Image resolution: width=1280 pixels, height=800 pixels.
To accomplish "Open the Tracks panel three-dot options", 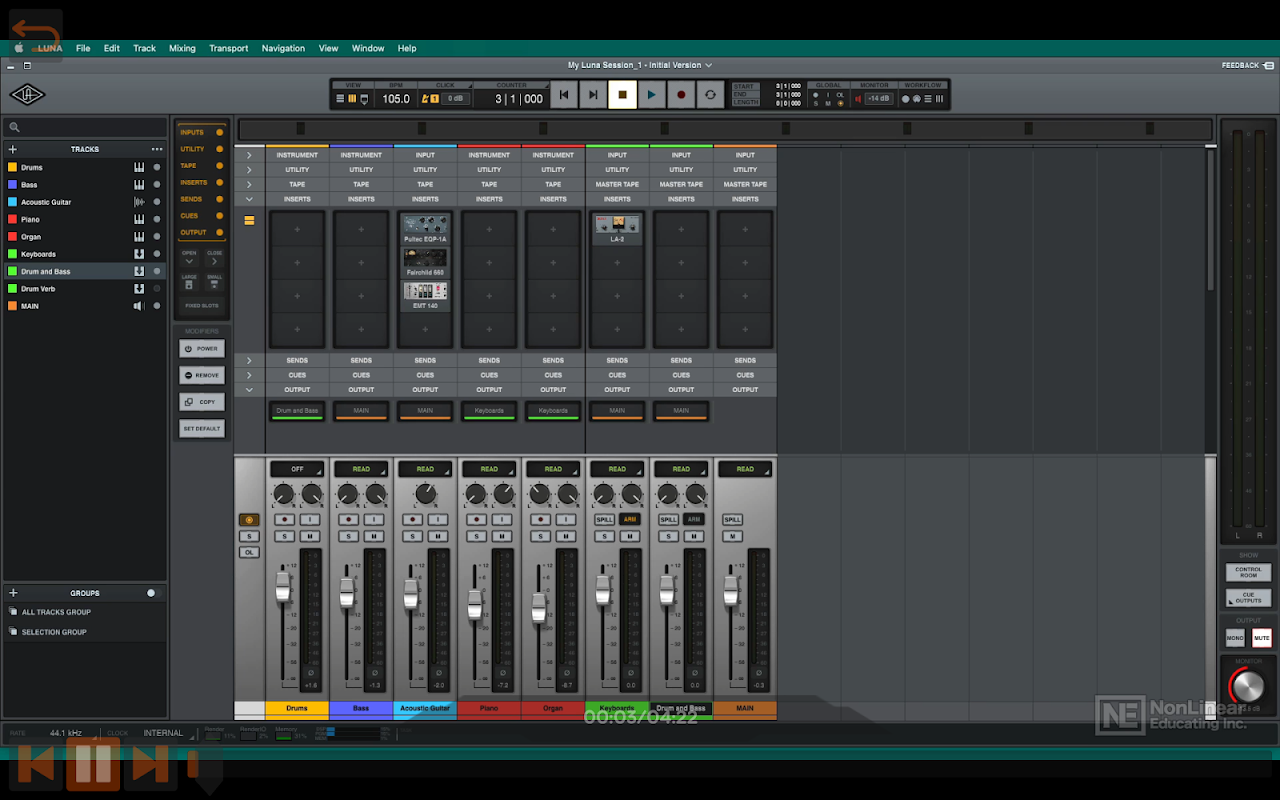I will (x=156, y=149).
